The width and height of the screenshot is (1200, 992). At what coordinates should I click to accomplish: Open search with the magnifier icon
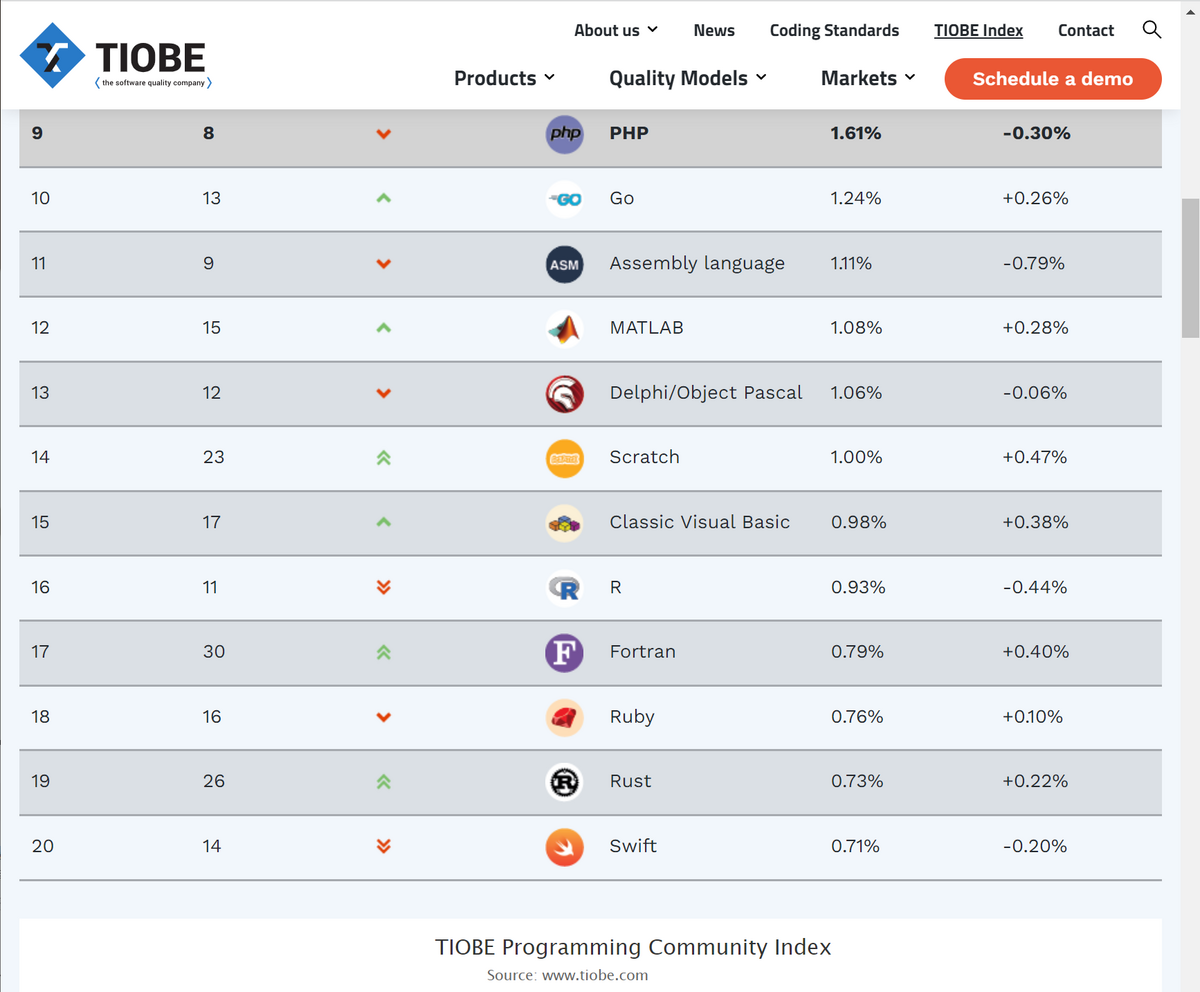pyautogui.click(x=1152, y=30)
